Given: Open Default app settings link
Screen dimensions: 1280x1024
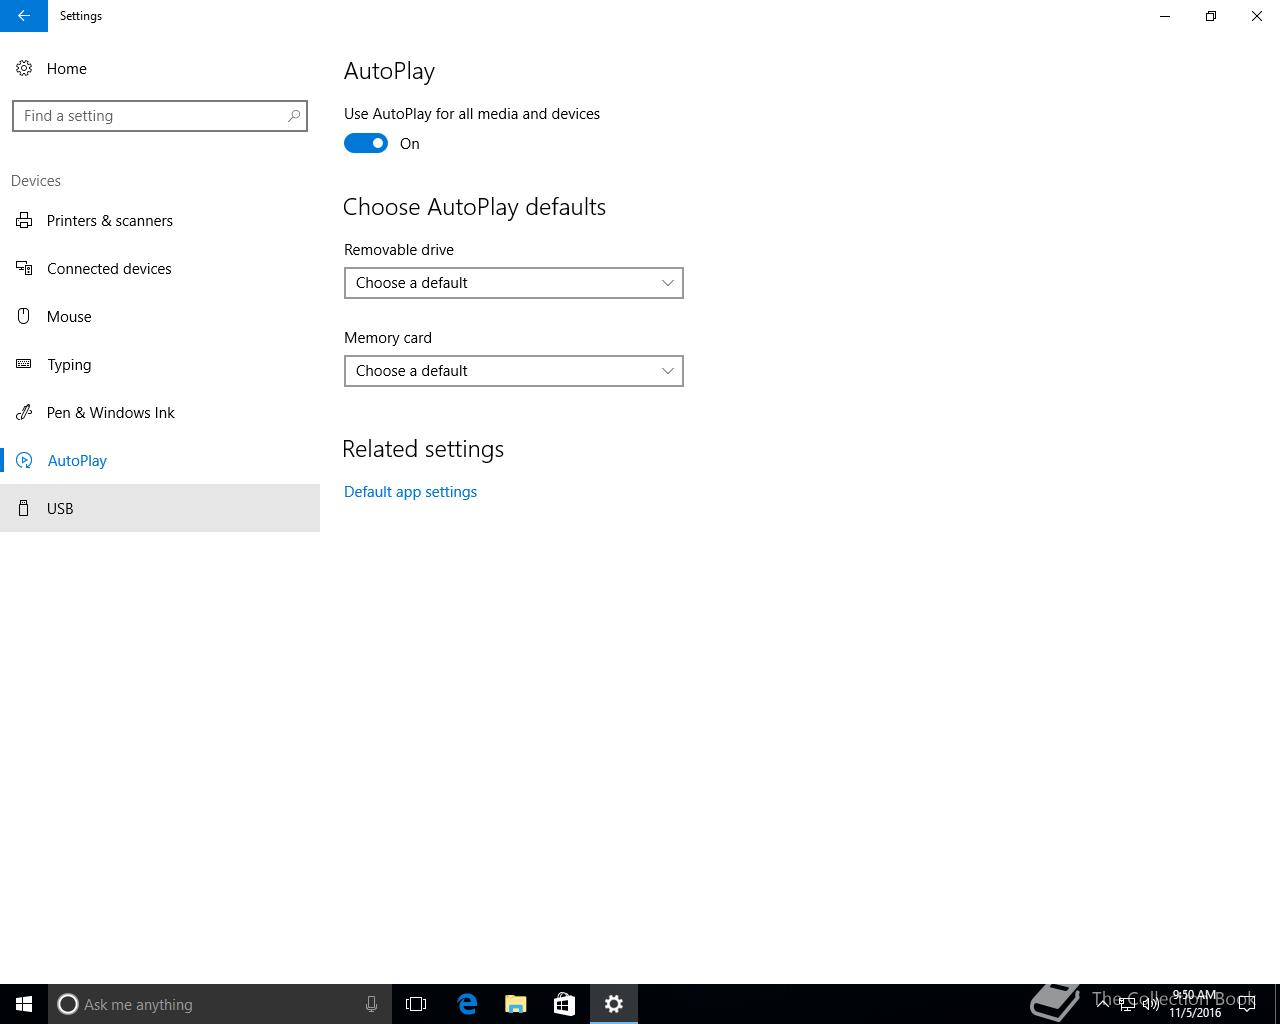Looking at the screenshot, I should pos(410,492).
